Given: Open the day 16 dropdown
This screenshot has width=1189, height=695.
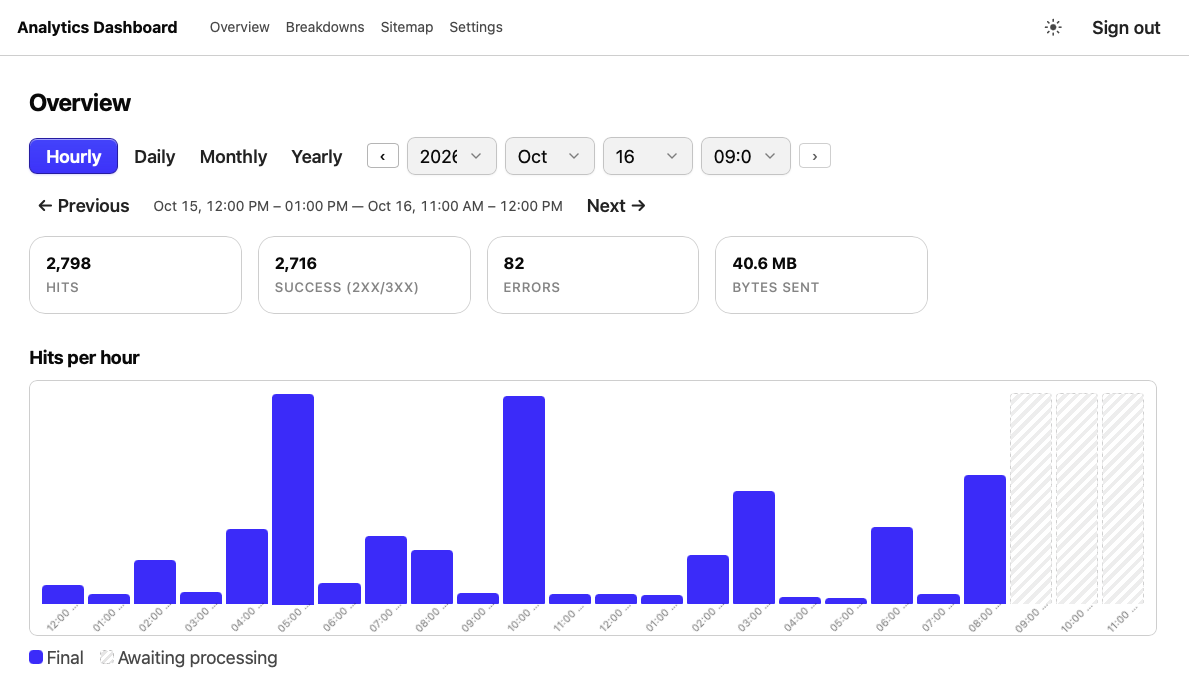Looking at the screenshot, I should pos(648,156).
